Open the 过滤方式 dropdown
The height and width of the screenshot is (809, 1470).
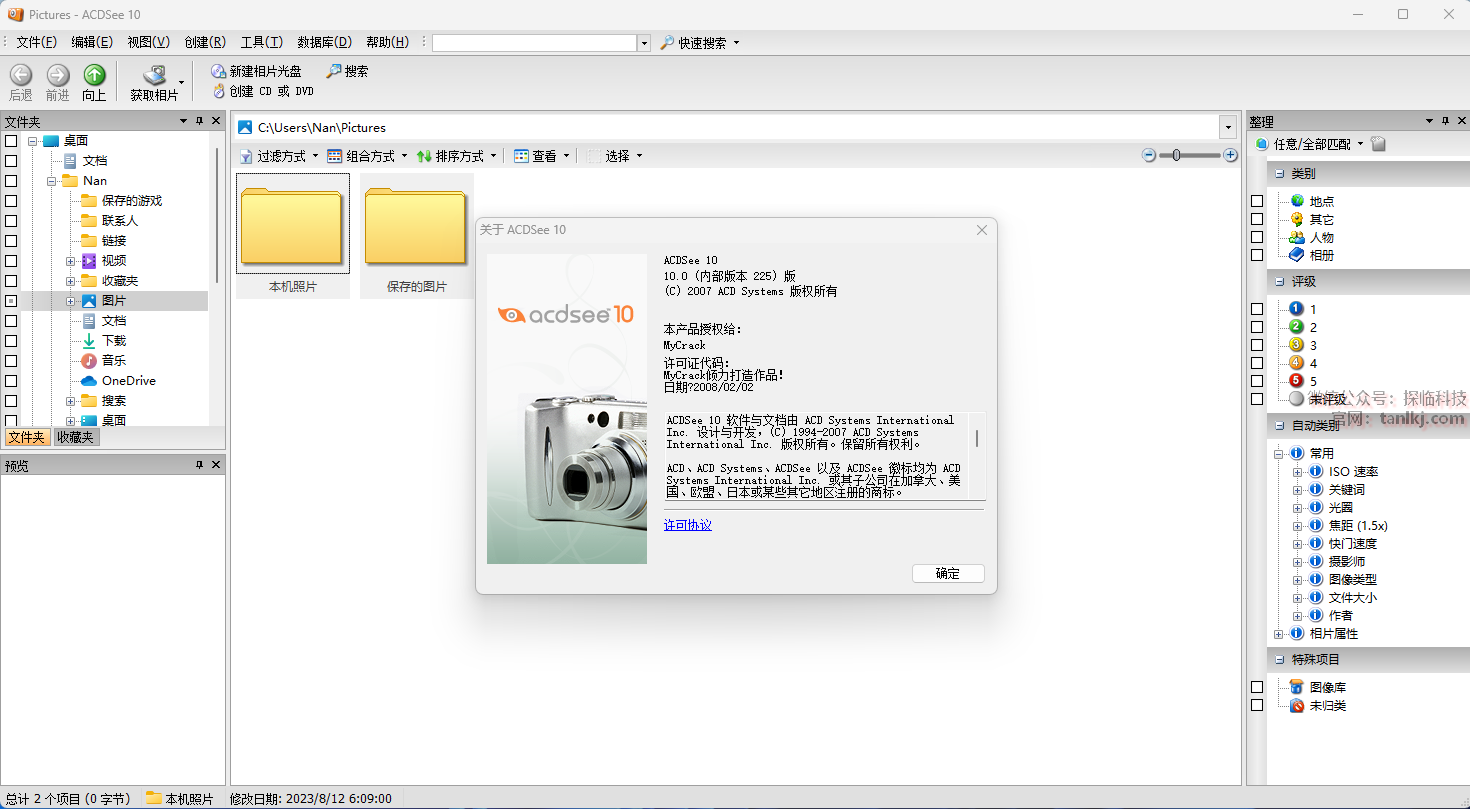pos(278,156)
